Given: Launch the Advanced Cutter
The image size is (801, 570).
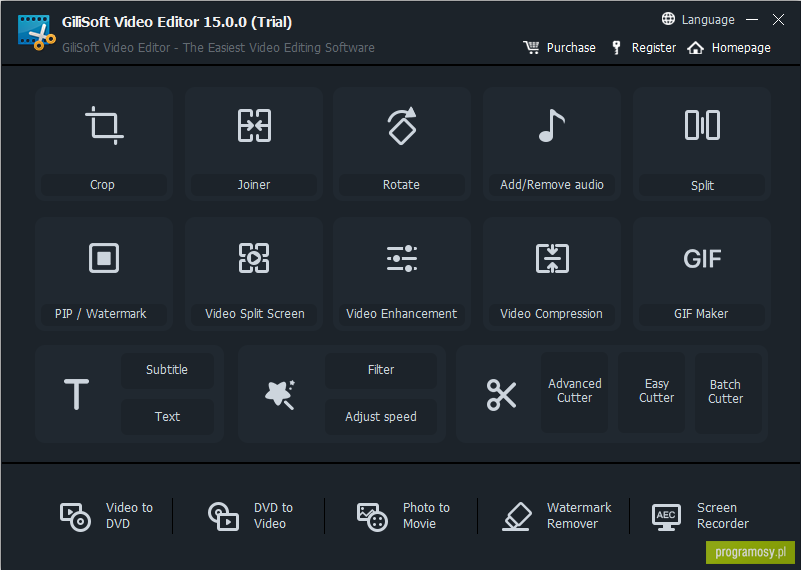Looking at the screenshot, I should (575, 391).
